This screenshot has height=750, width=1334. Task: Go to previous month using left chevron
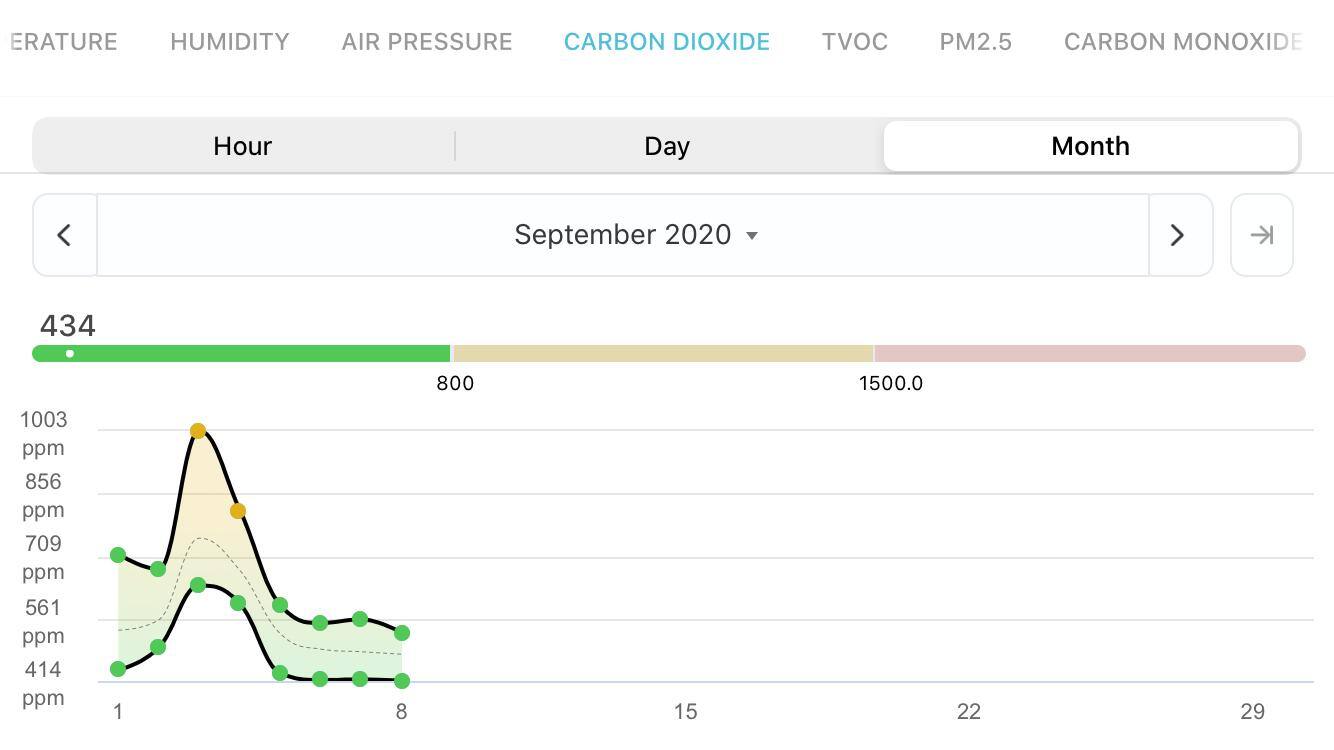tap(65, 235)
